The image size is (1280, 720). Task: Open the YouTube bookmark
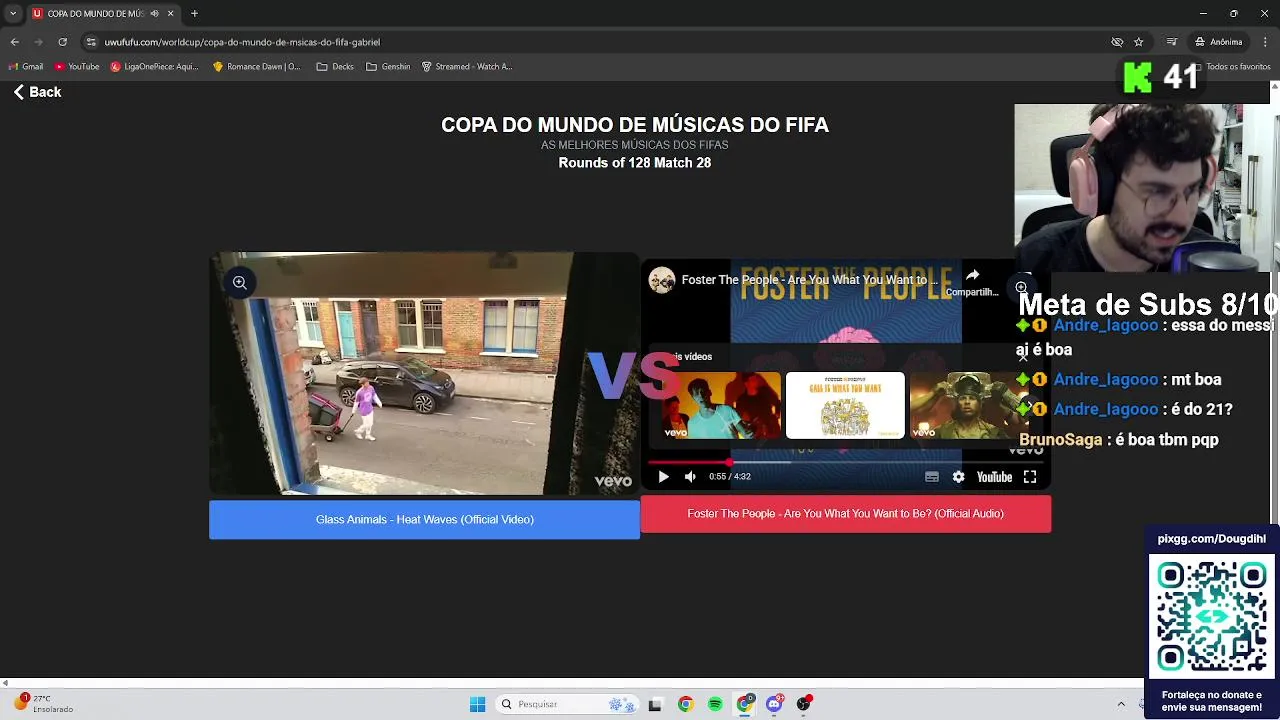tap(77, 67)
